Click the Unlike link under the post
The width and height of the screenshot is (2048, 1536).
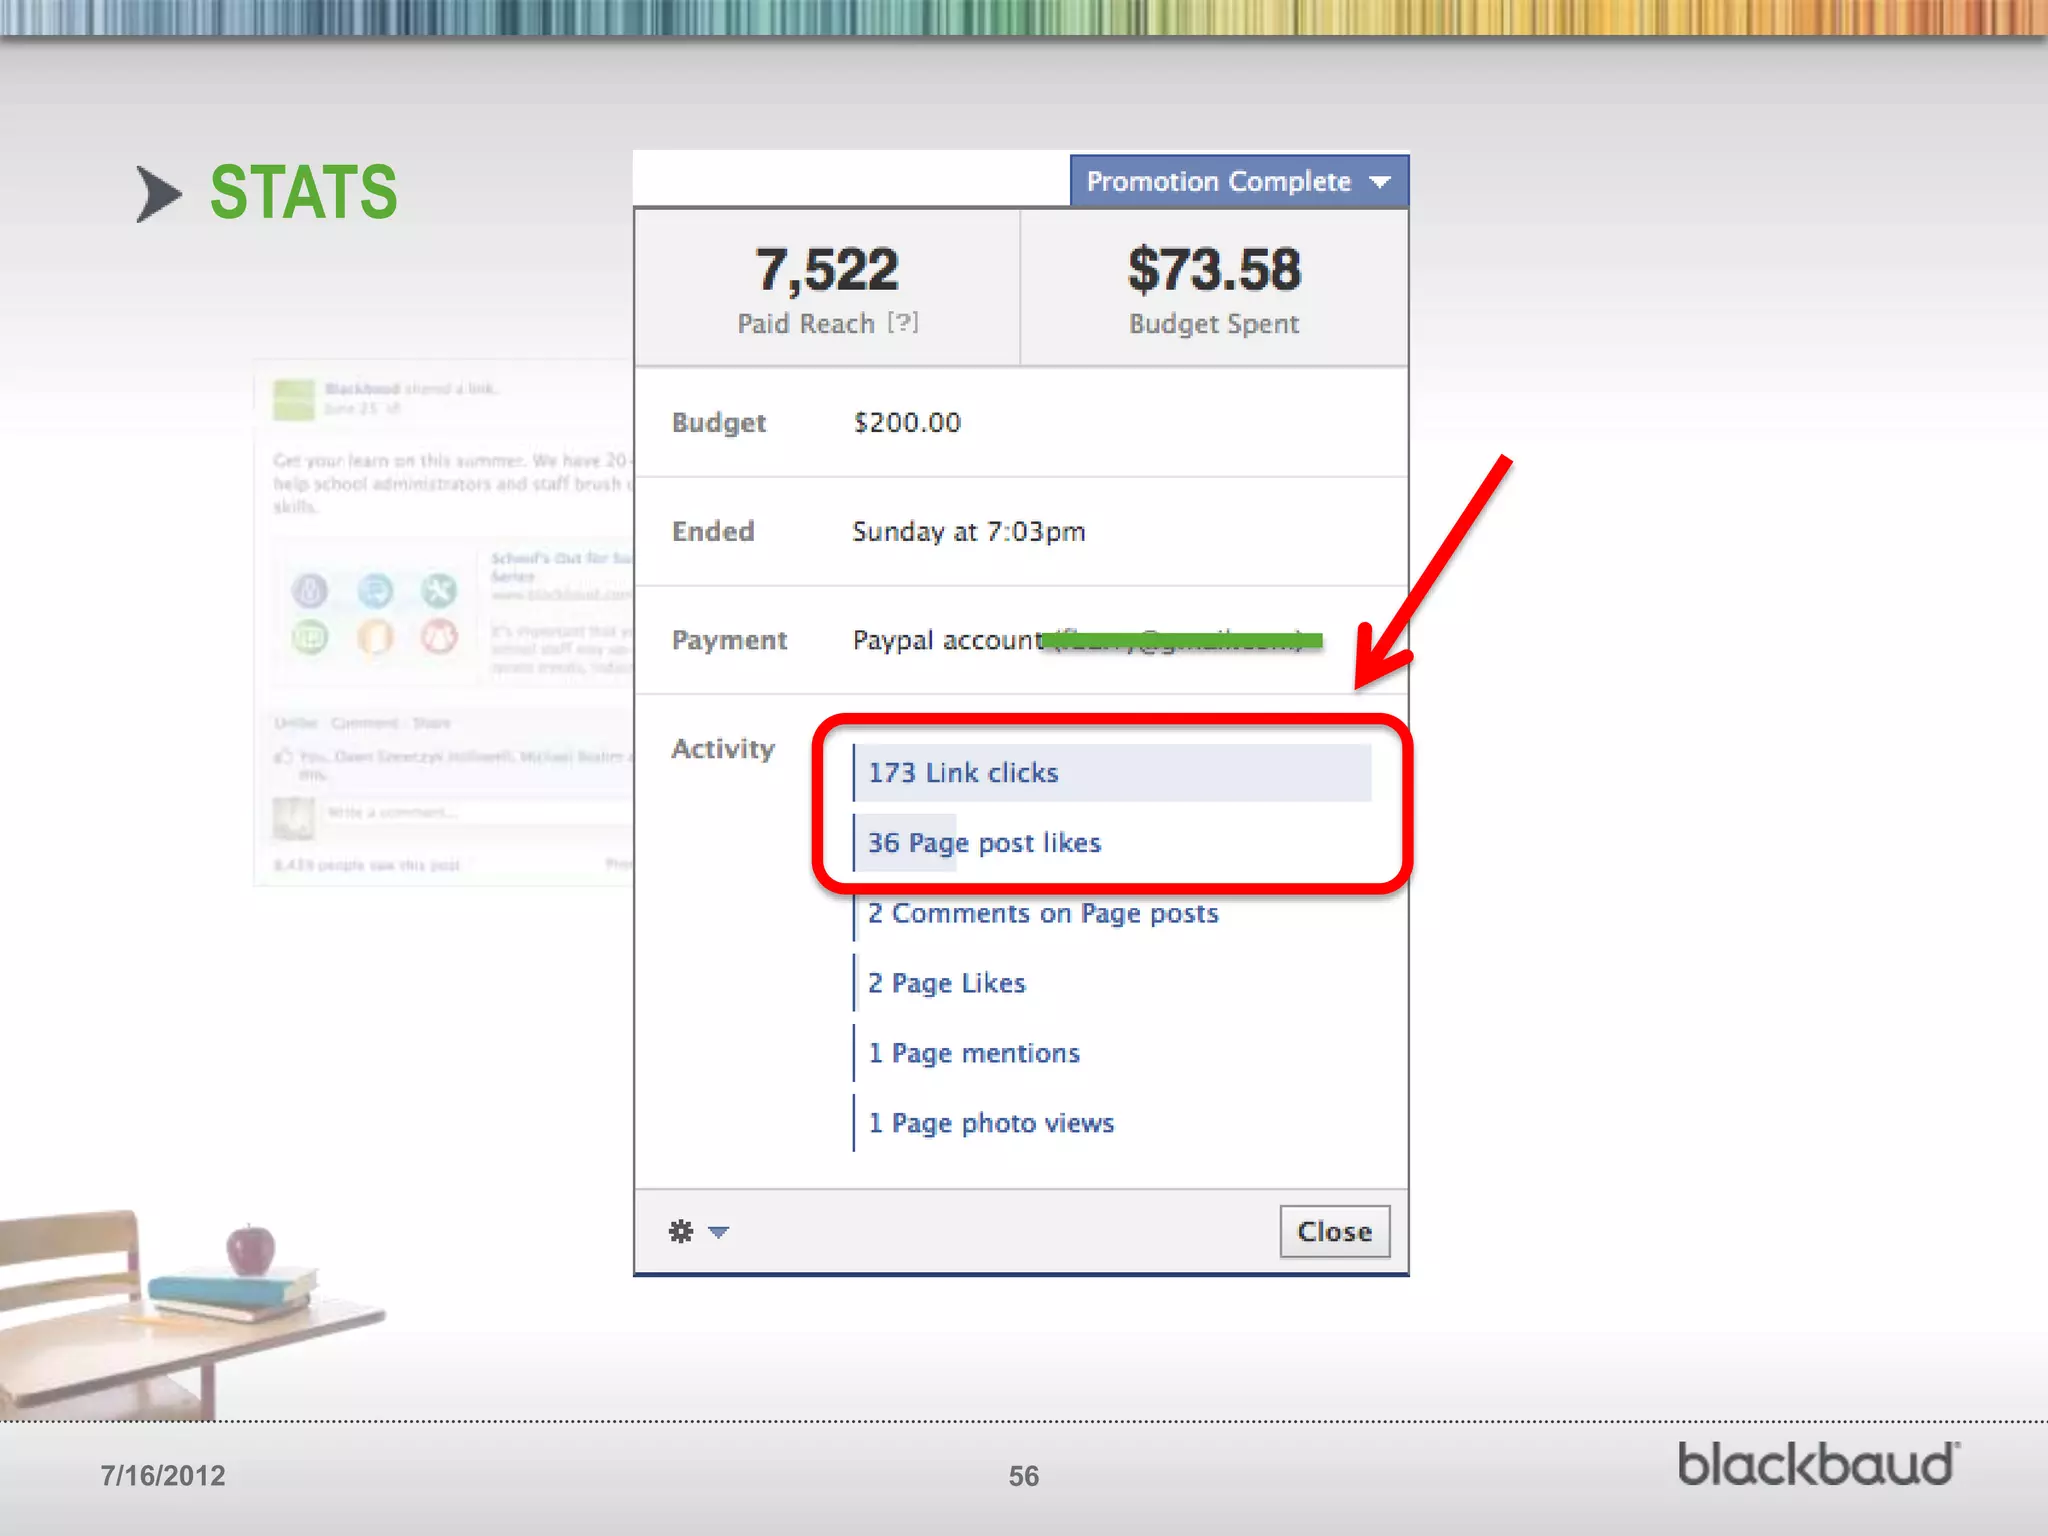[295, 722]
